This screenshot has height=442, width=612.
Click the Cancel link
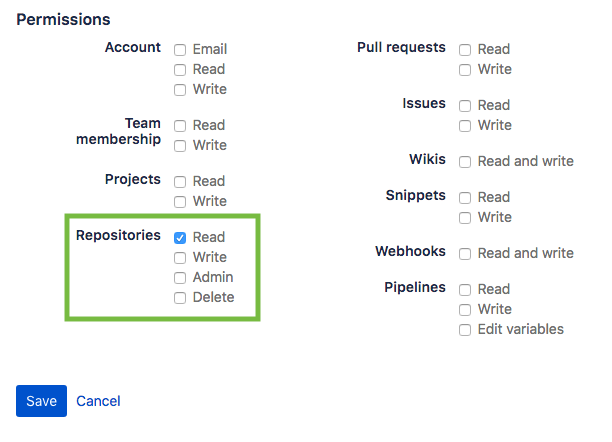tap(98, 401)
